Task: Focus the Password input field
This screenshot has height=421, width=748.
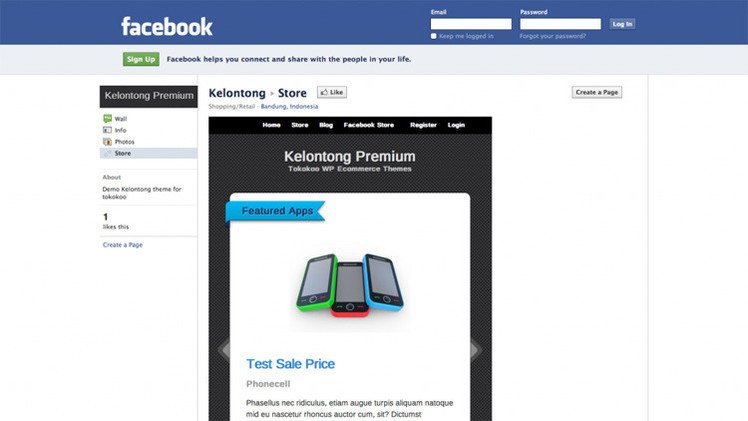Action: [x=561, y=24]
